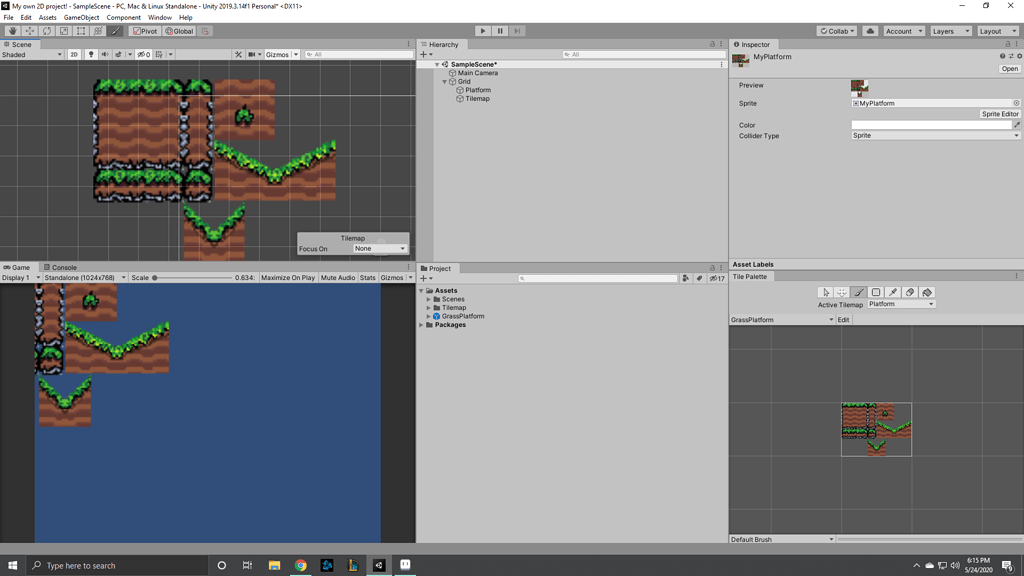Select the Hand tool in the toolbar

13,31
